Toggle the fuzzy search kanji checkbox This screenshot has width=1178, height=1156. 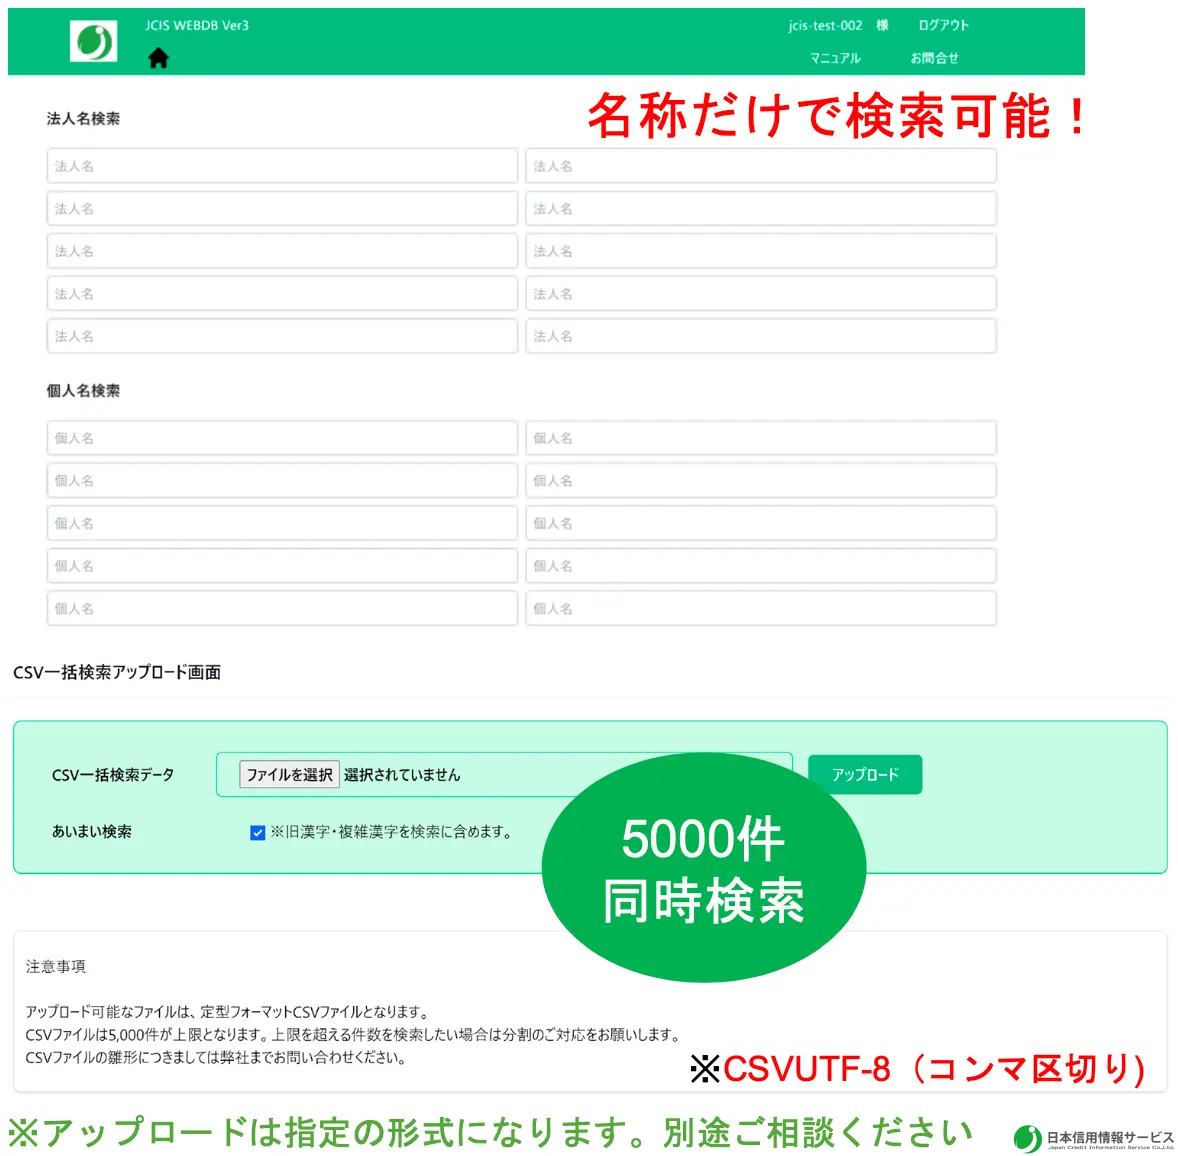tap(258, 832)
